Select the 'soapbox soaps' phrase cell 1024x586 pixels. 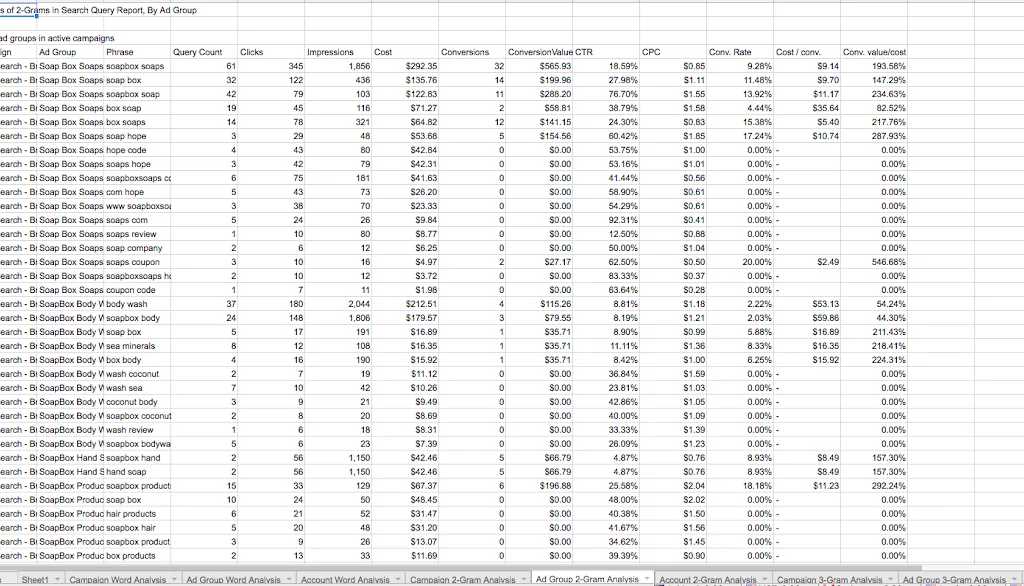pos(137,66)
